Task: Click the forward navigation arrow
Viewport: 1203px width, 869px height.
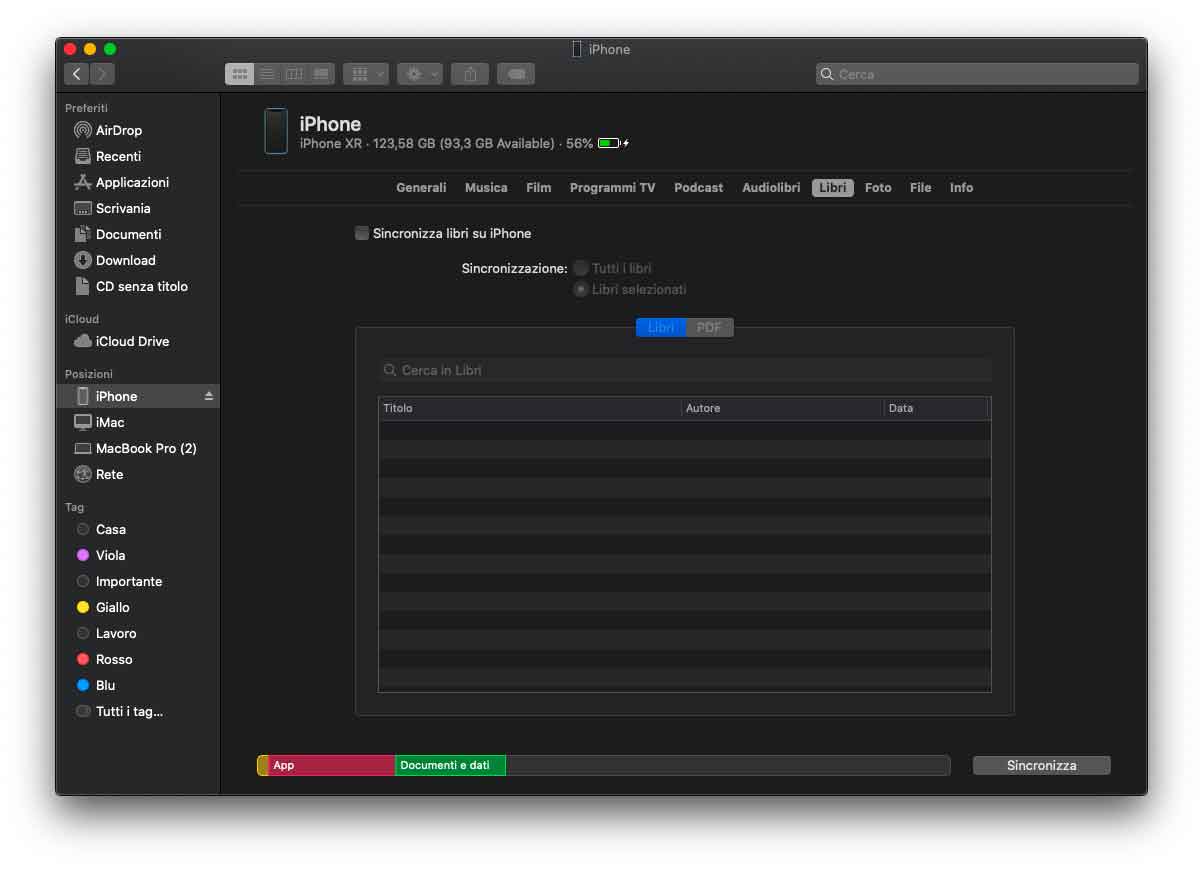Action: pos(103,74)
